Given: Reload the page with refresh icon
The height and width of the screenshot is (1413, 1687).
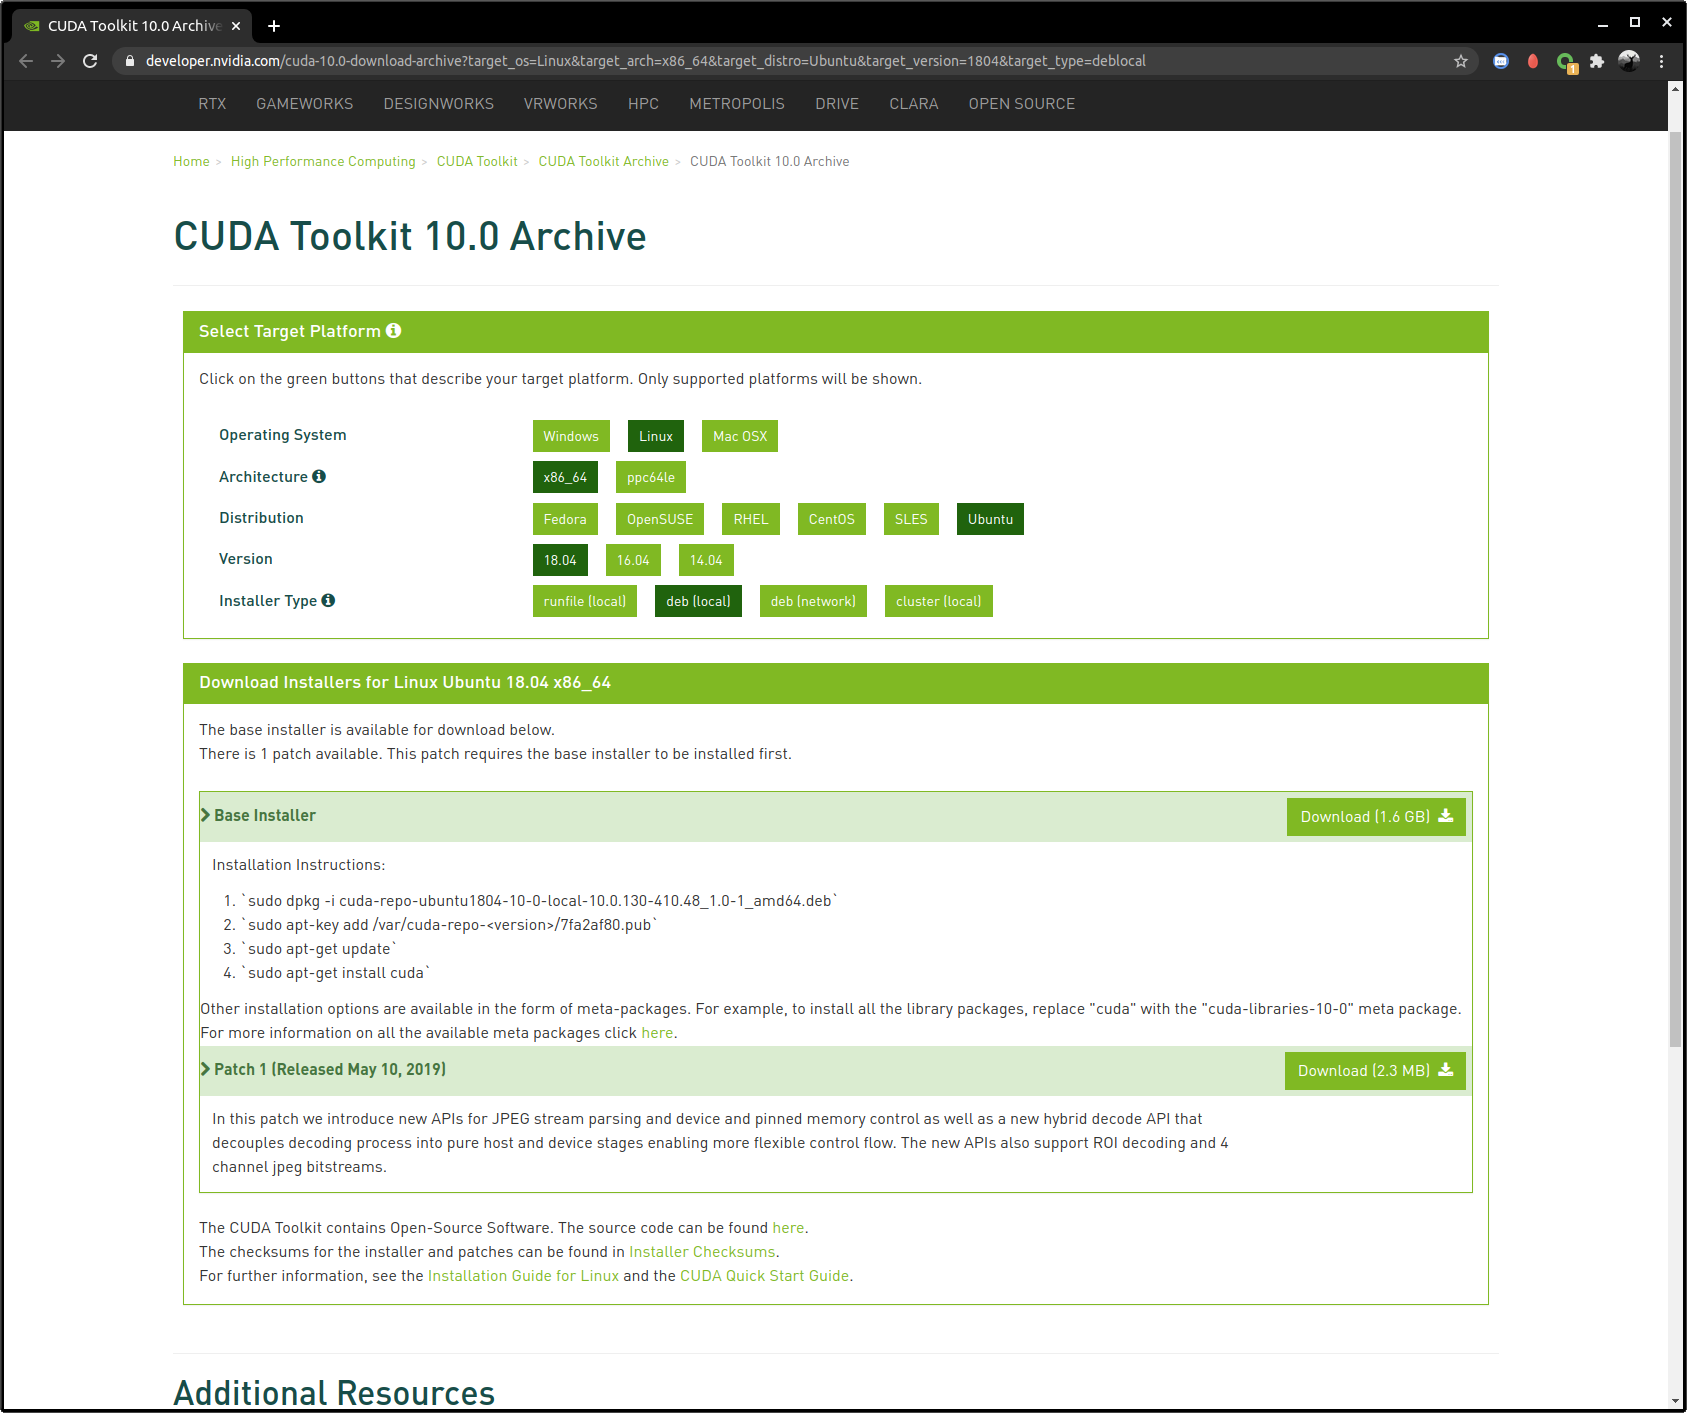Looking at the screenshot, I should [90, 61].
